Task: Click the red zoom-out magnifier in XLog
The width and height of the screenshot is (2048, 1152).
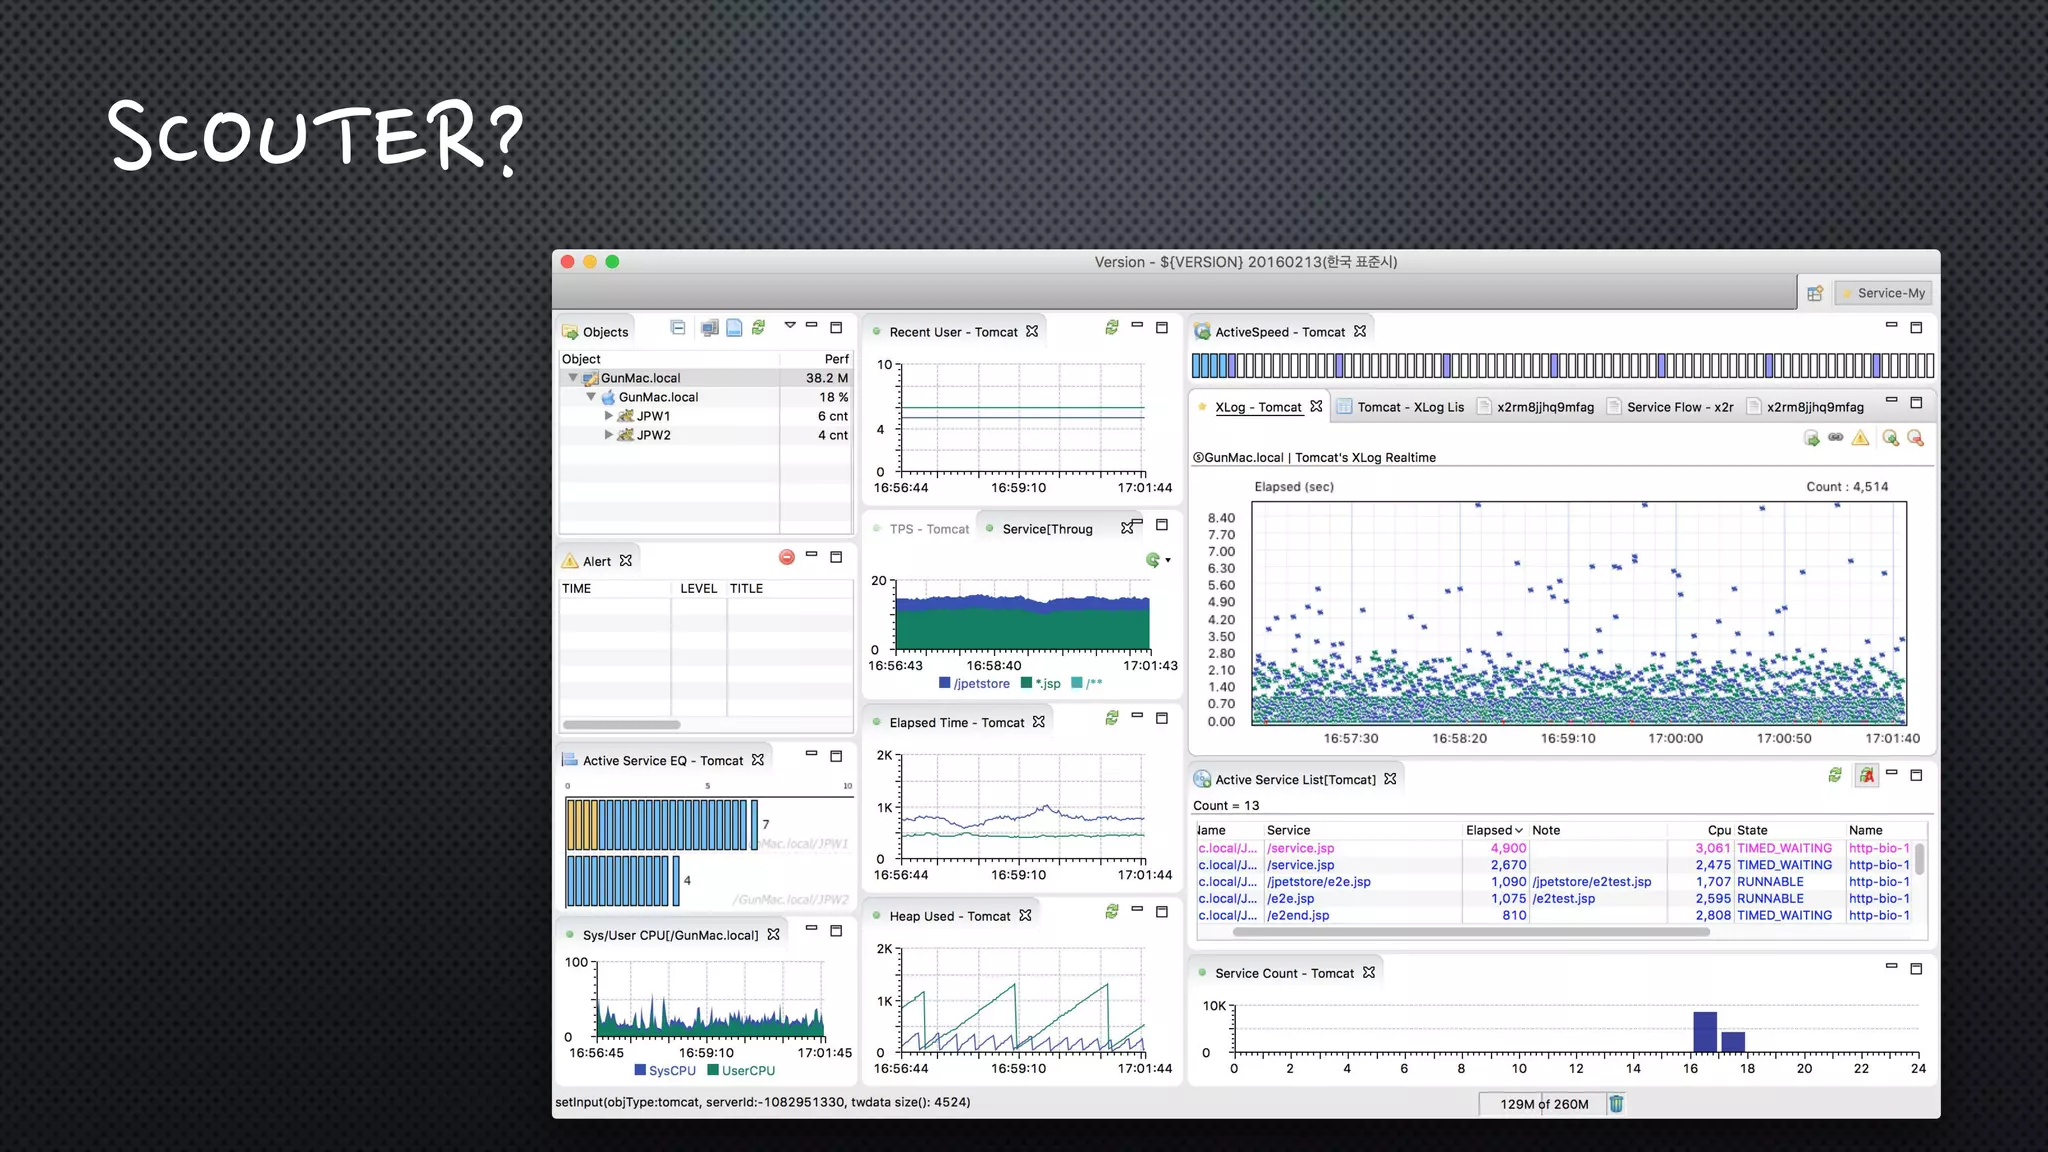Action: point(1915,438)
